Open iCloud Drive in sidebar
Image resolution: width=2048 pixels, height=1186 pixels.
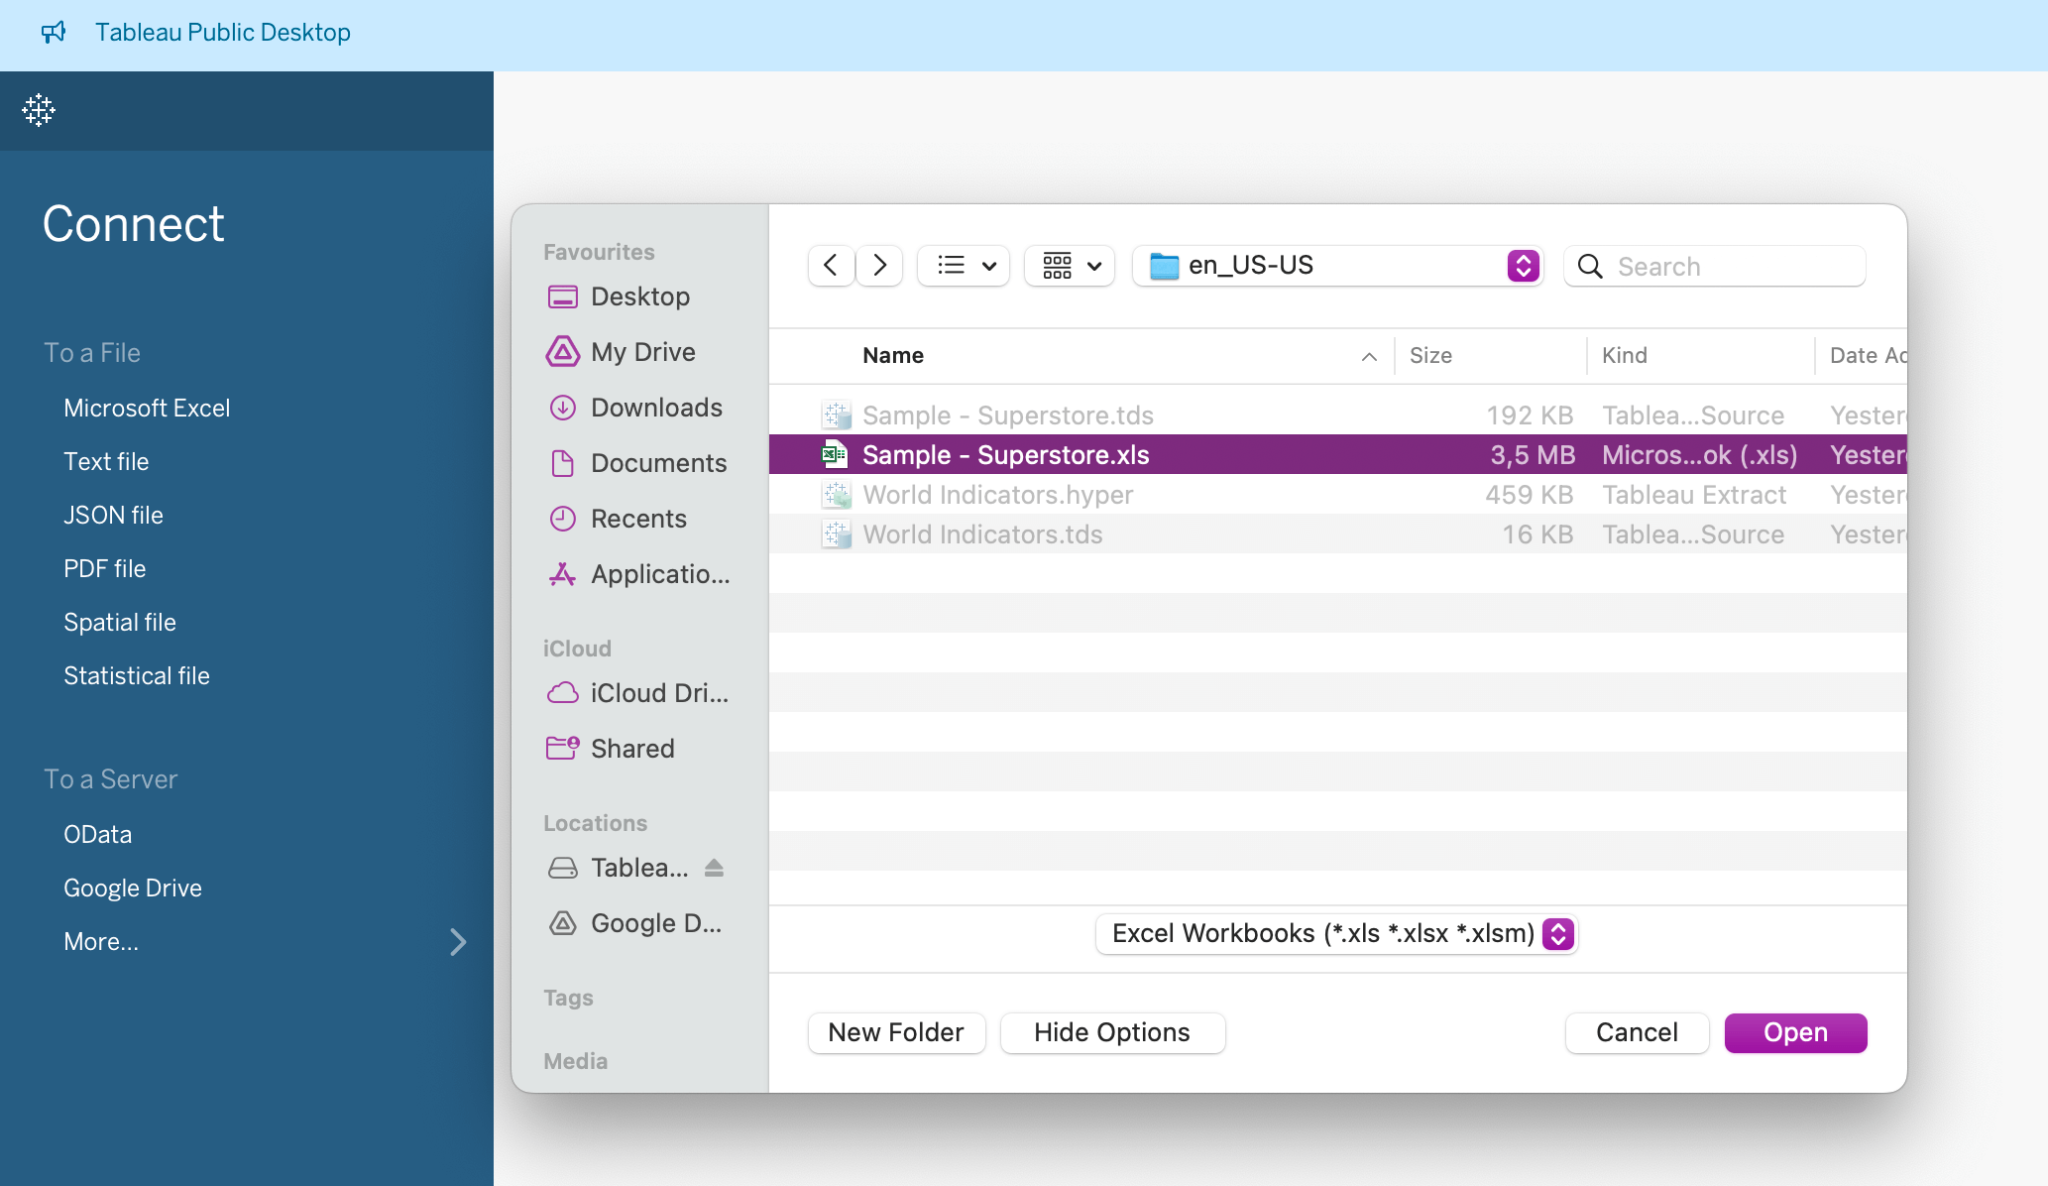658,693
